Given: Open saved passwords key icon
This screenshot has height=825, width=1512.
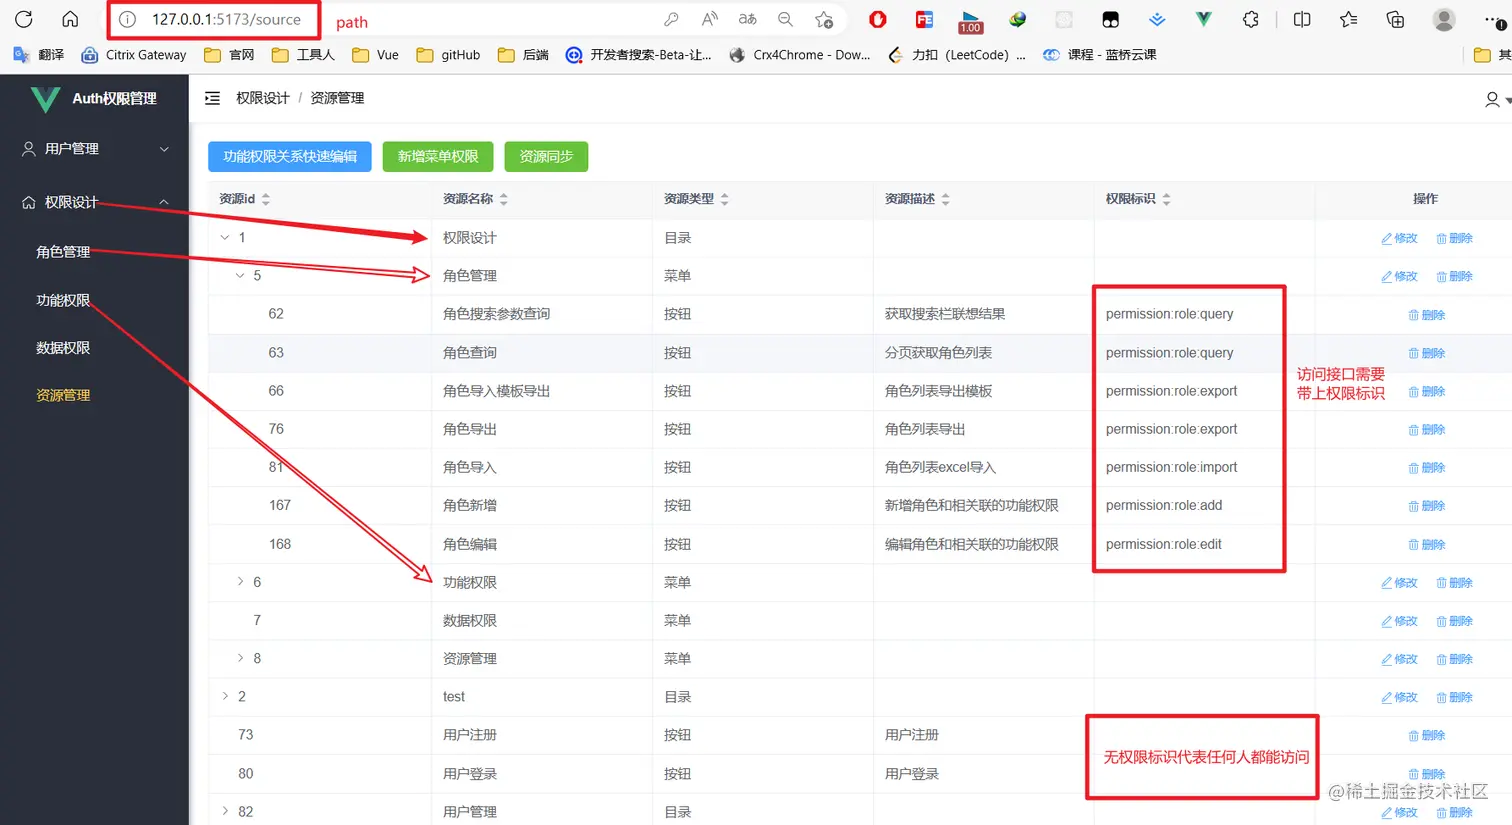Looking at the screenshot, I should coord(671,19).
